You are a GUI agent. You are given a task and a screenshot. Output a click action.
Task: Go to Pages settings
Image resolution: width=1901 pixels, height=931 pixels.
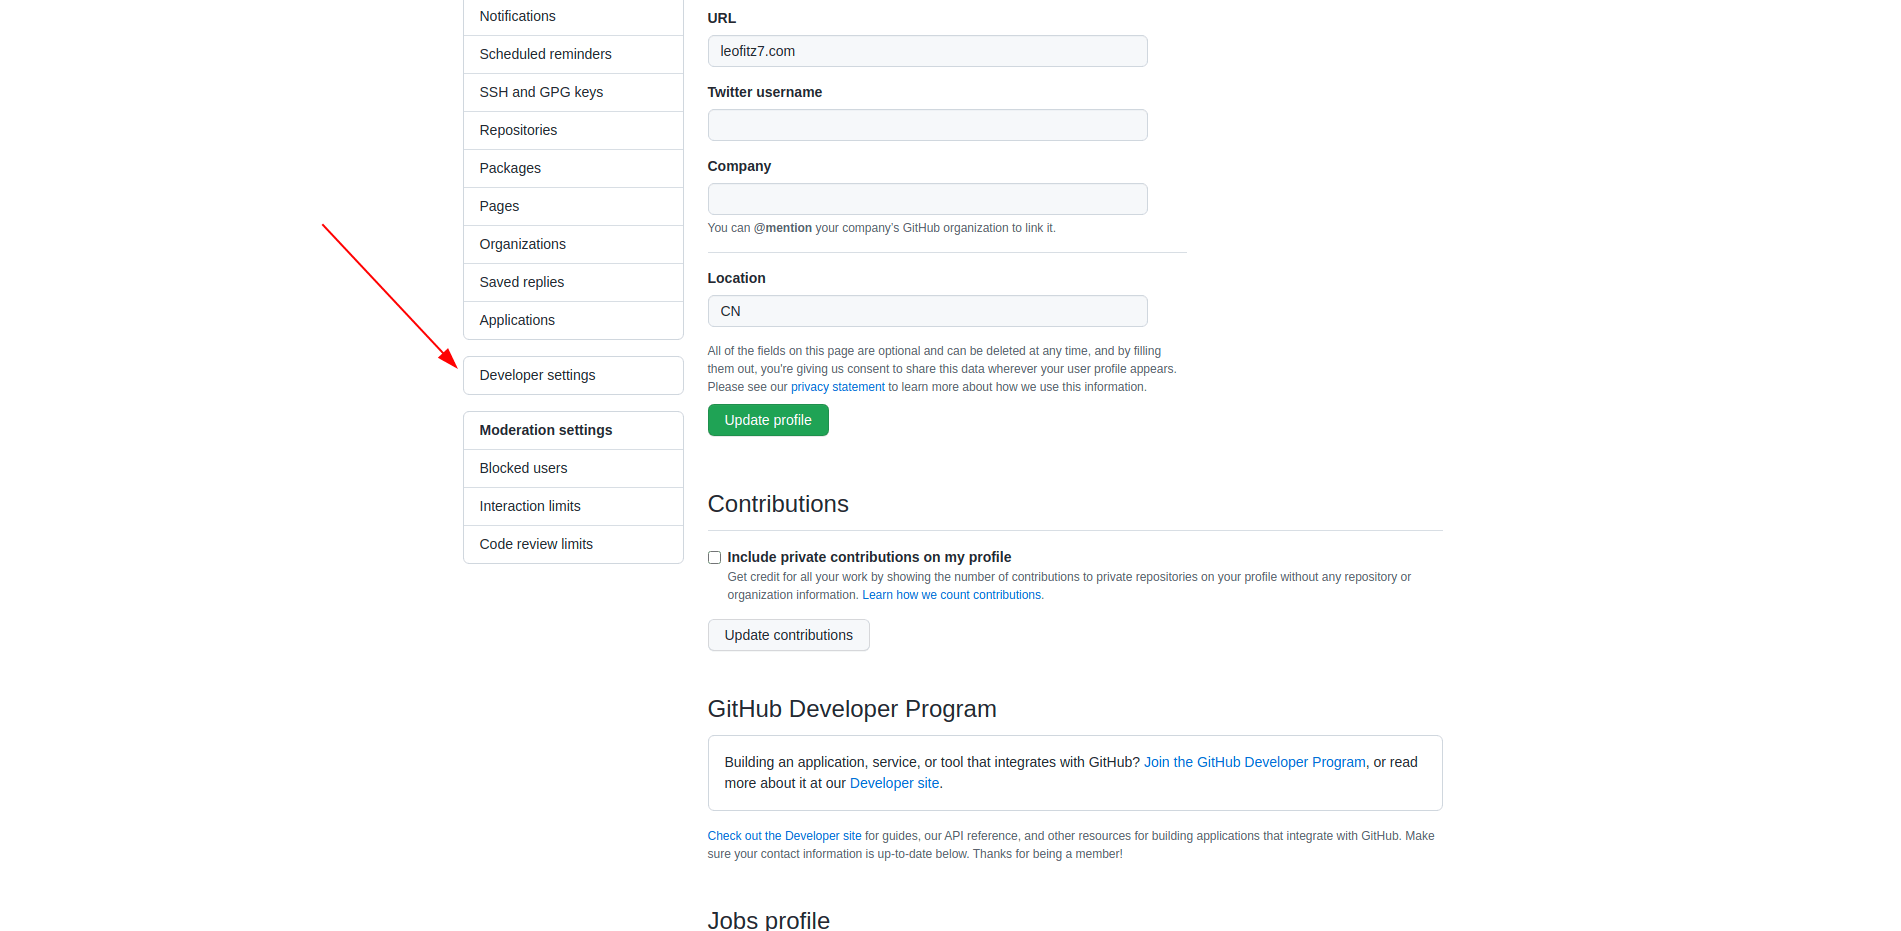pos(499,206)
